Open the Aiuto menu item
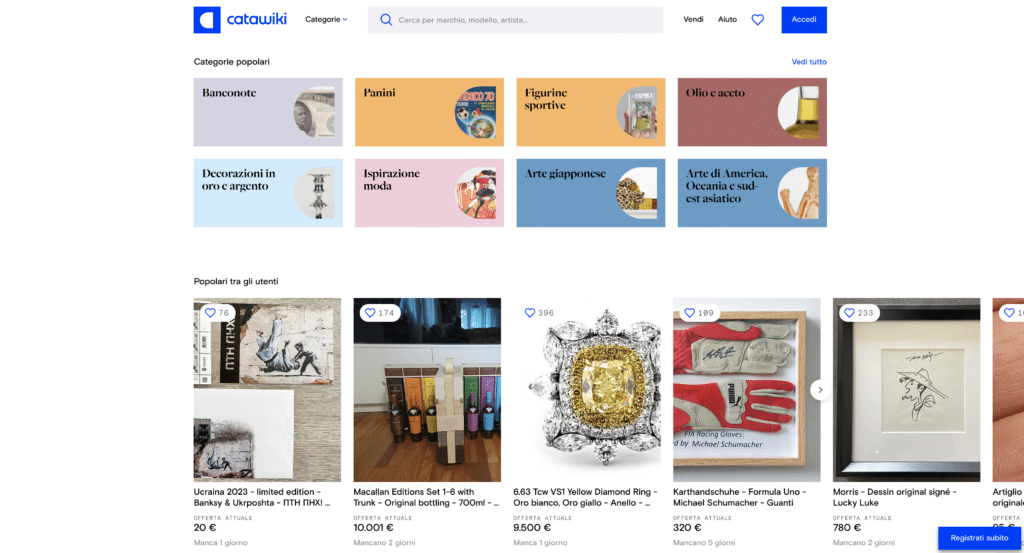Image resolution: width=1024 pixels, height=553 pixels. click(x=727, y=20)
